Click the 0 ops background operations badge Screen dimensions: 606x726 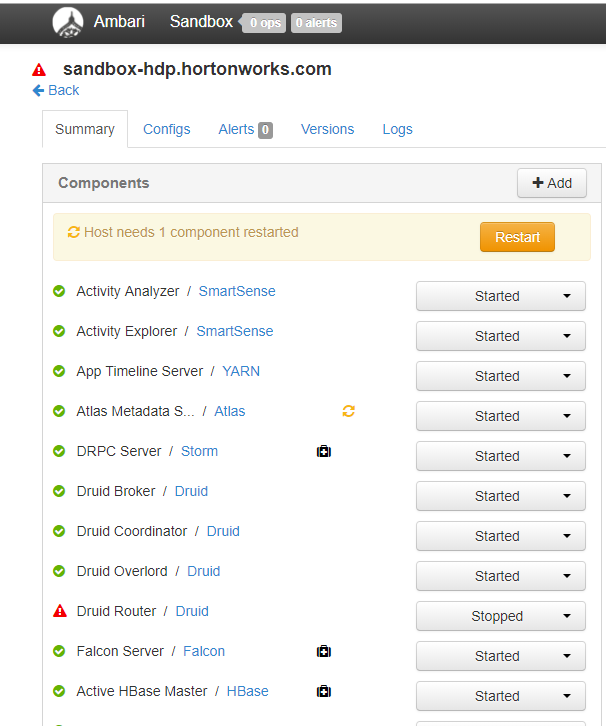pyautogui.click(x=265, y=22)
